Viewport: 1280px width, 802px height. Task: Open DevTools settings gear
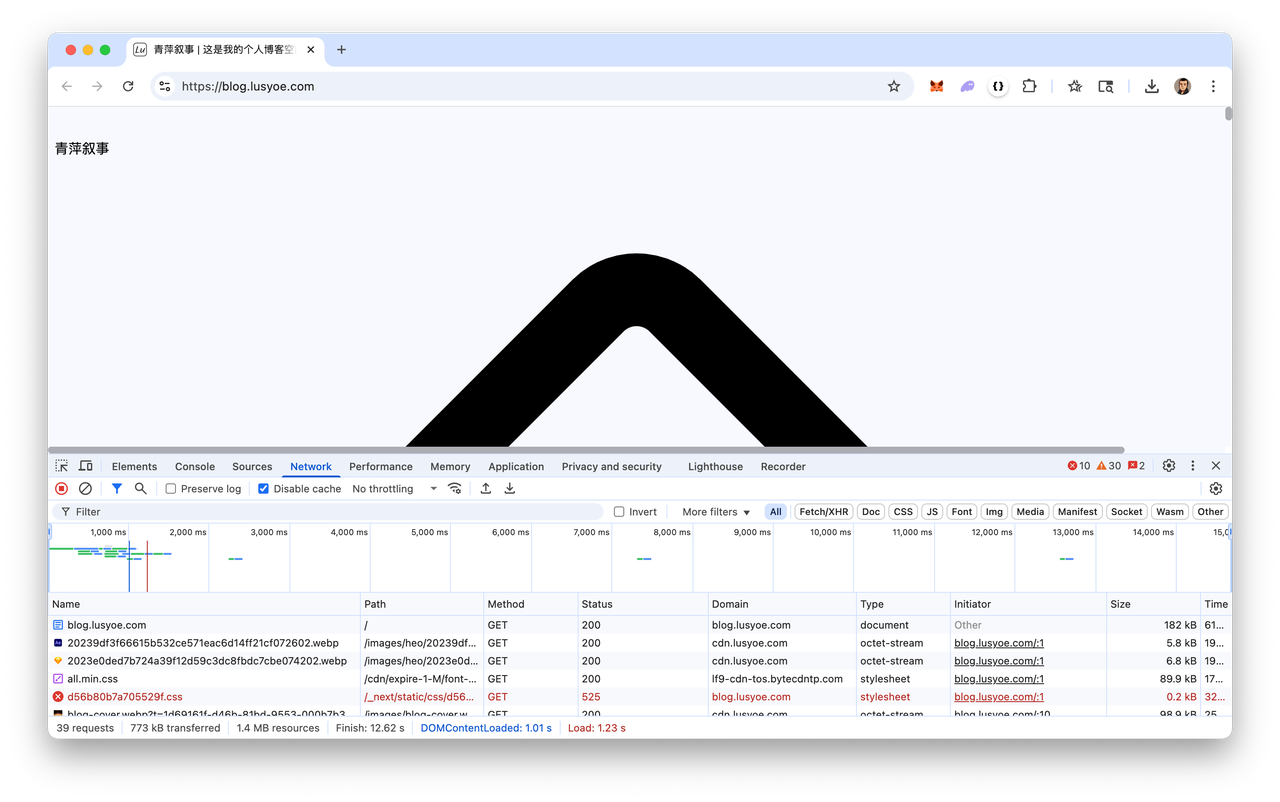click(x=1168, y=466)
